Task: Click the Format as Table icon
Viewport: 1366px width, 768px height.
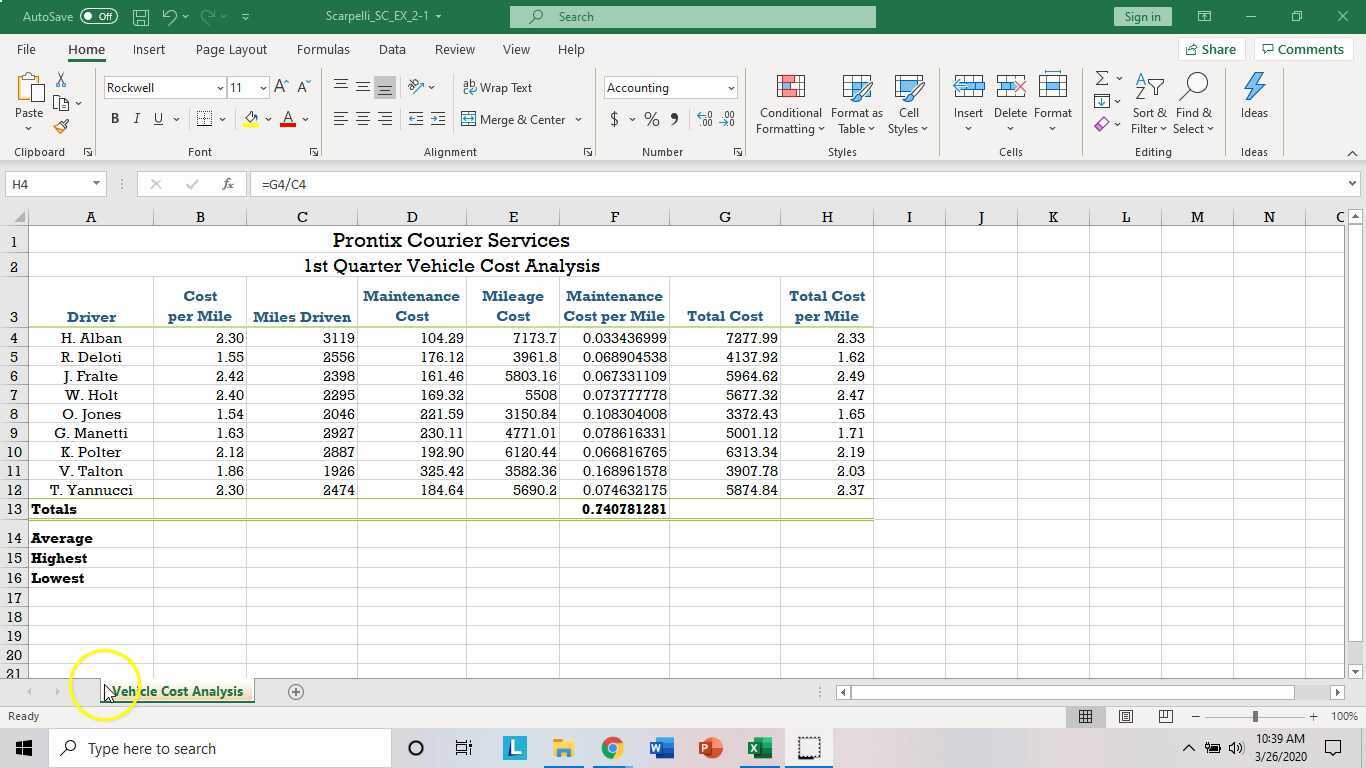Action: point(855,103)
